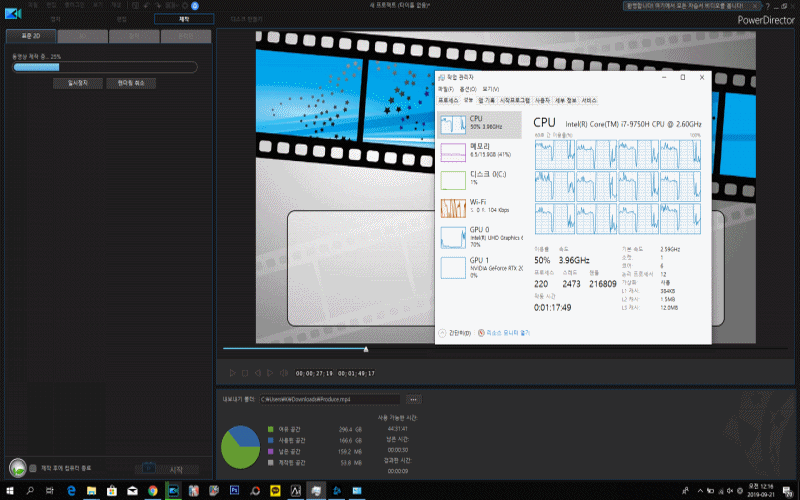Click the green eco round icon

pyautogui.click(x=18, y=468)
